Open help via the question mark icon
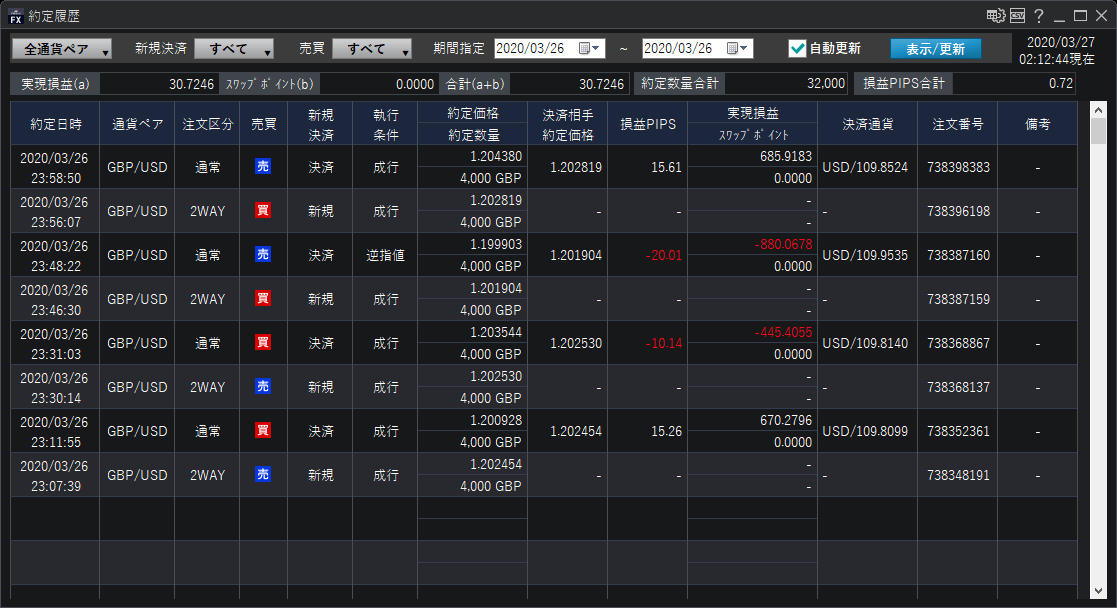The height and width of the screenshot is (608, 1117). click(1039, 15)
